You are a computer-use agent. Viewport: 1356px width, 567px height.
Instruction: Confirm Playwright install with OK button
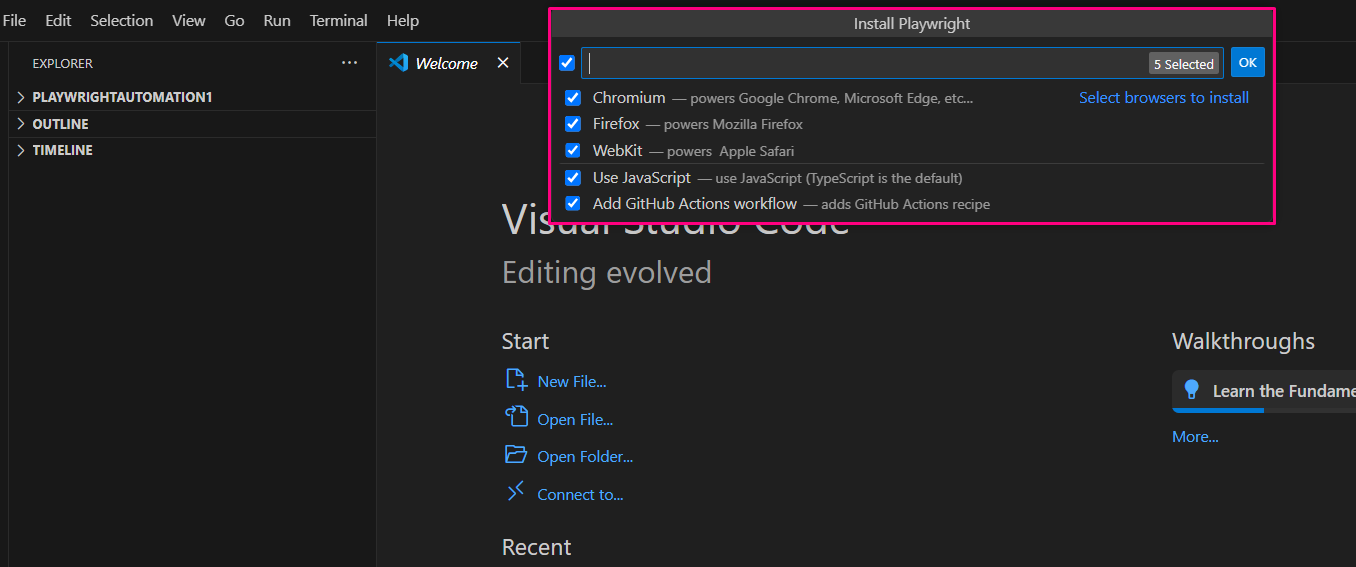point(1247,62)
